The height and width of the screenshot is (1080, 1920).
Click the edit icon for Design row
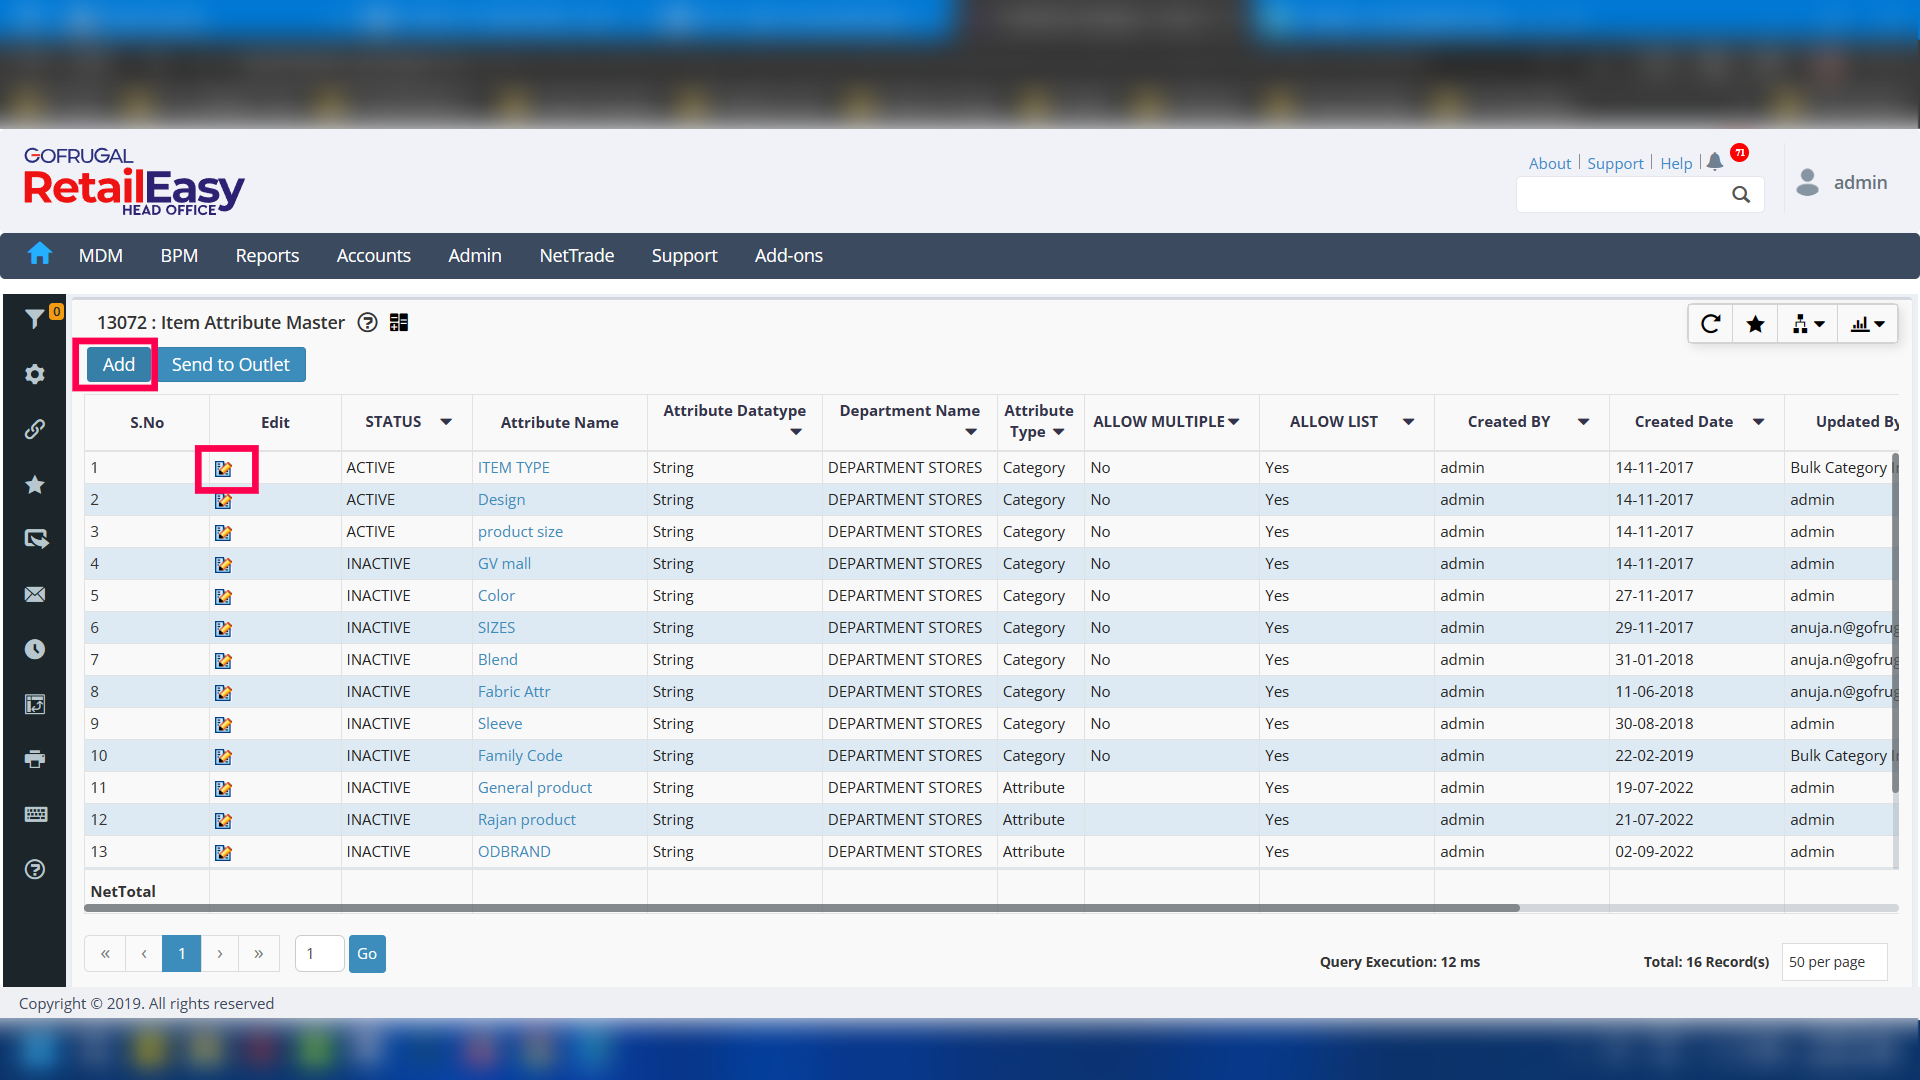tap(223, 501)
